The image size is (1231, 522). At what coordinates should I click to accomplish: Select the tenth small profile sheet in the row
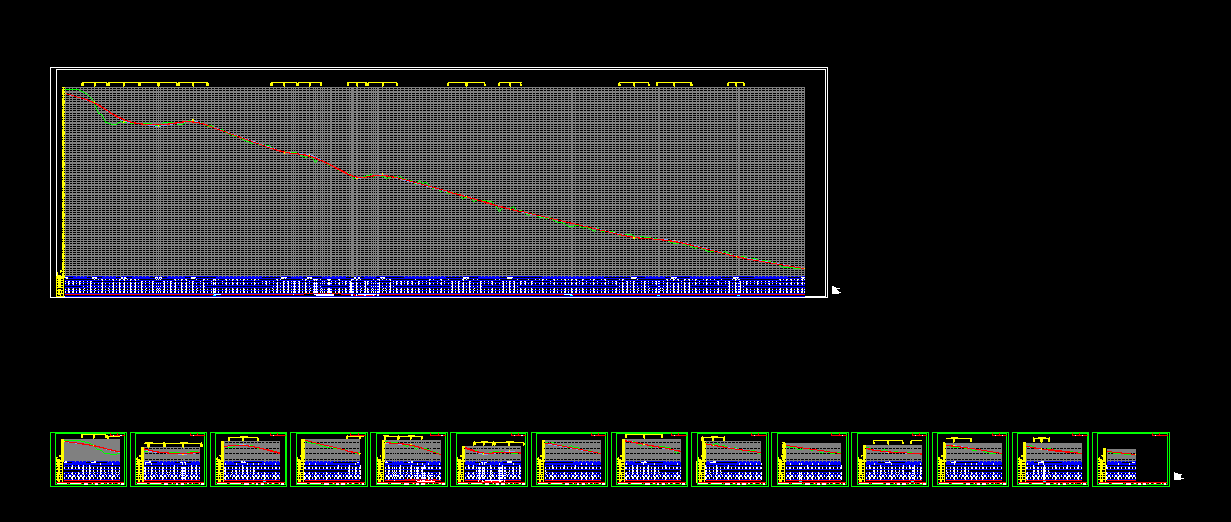pyautogui.click(x=810, y=460)
